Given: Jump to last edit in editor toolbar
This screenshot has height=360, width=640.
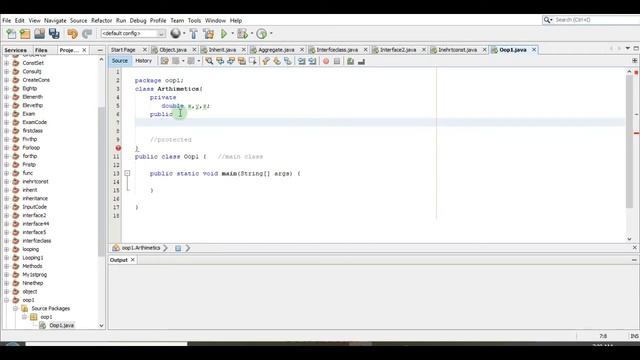Looking at the screenshot, I should click(x=164, y=61).
